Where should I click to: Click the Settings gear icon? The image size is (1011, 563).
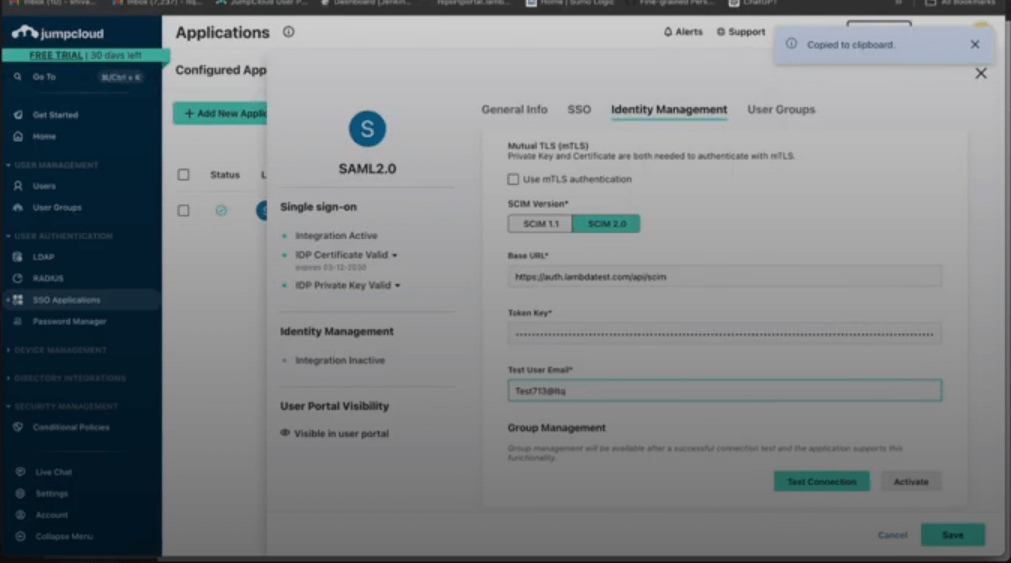pos(21,493)
